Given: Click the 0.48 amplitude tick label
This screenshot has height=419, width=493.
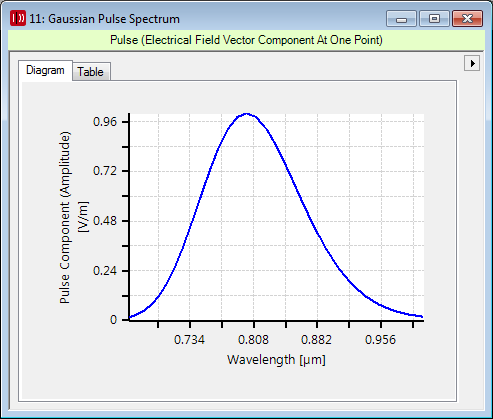Looking at the screenshot, I should [x=105, y=221].
